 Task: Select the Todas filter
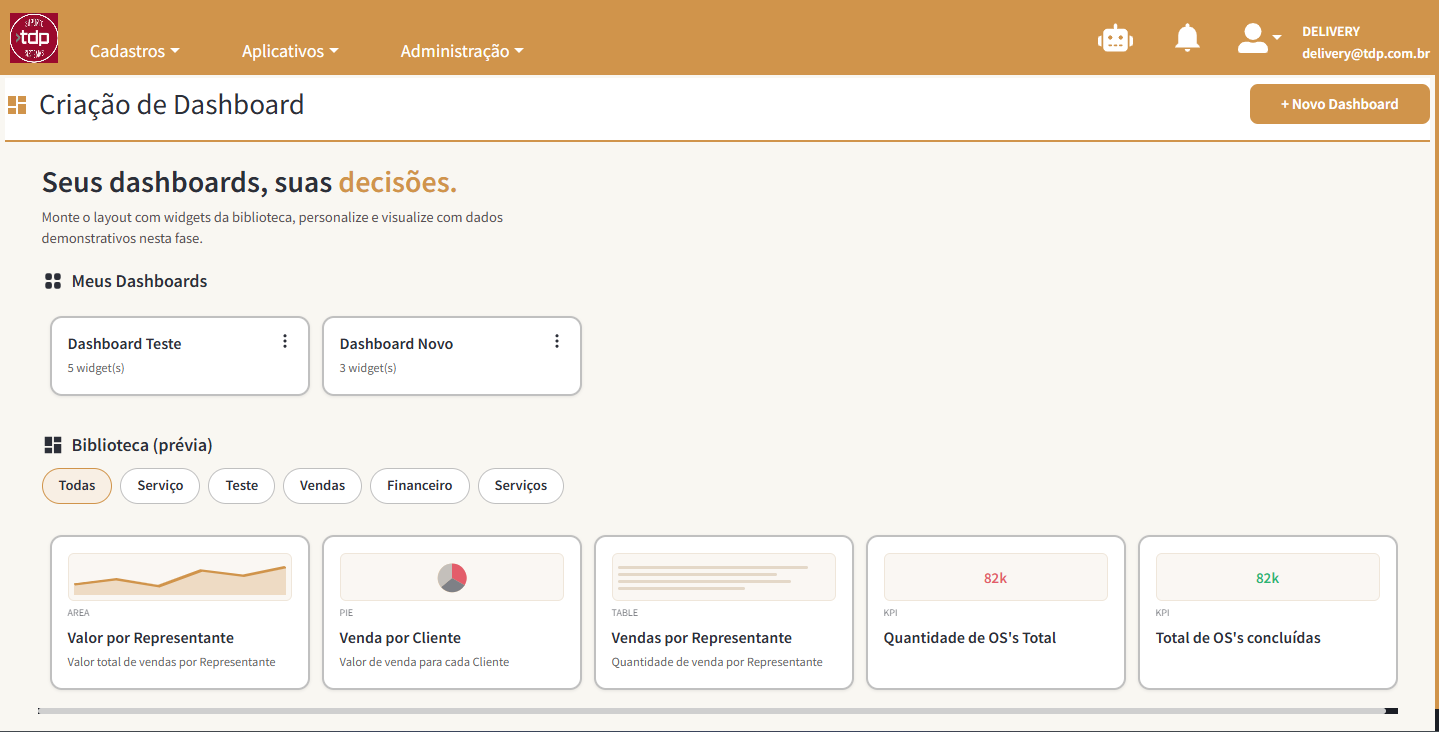tap(77, 486)
